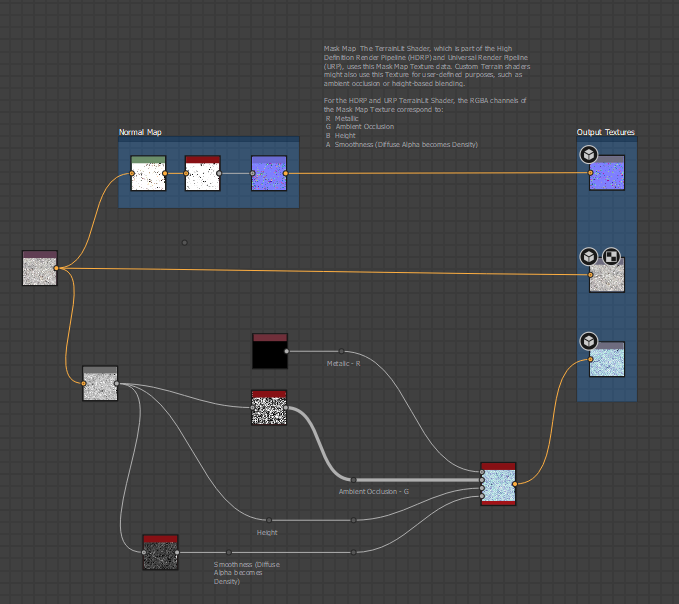Select the channel merge node with four inputs
679x604 pixels.
click(x=498, y=484)
